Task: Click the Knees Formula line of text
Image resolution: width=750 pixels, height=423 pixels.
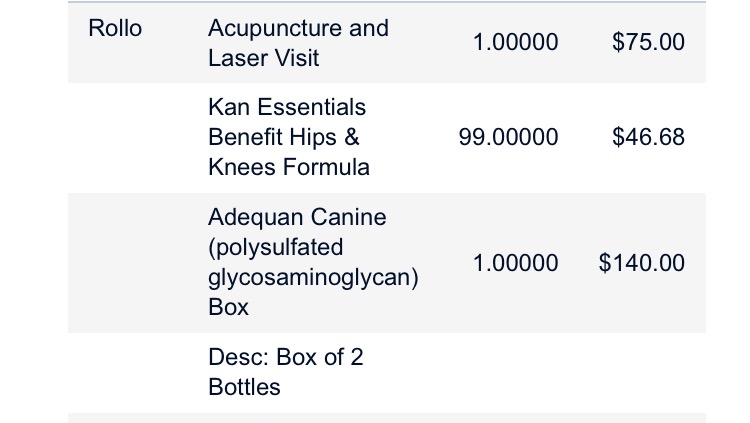Action: 289,167
